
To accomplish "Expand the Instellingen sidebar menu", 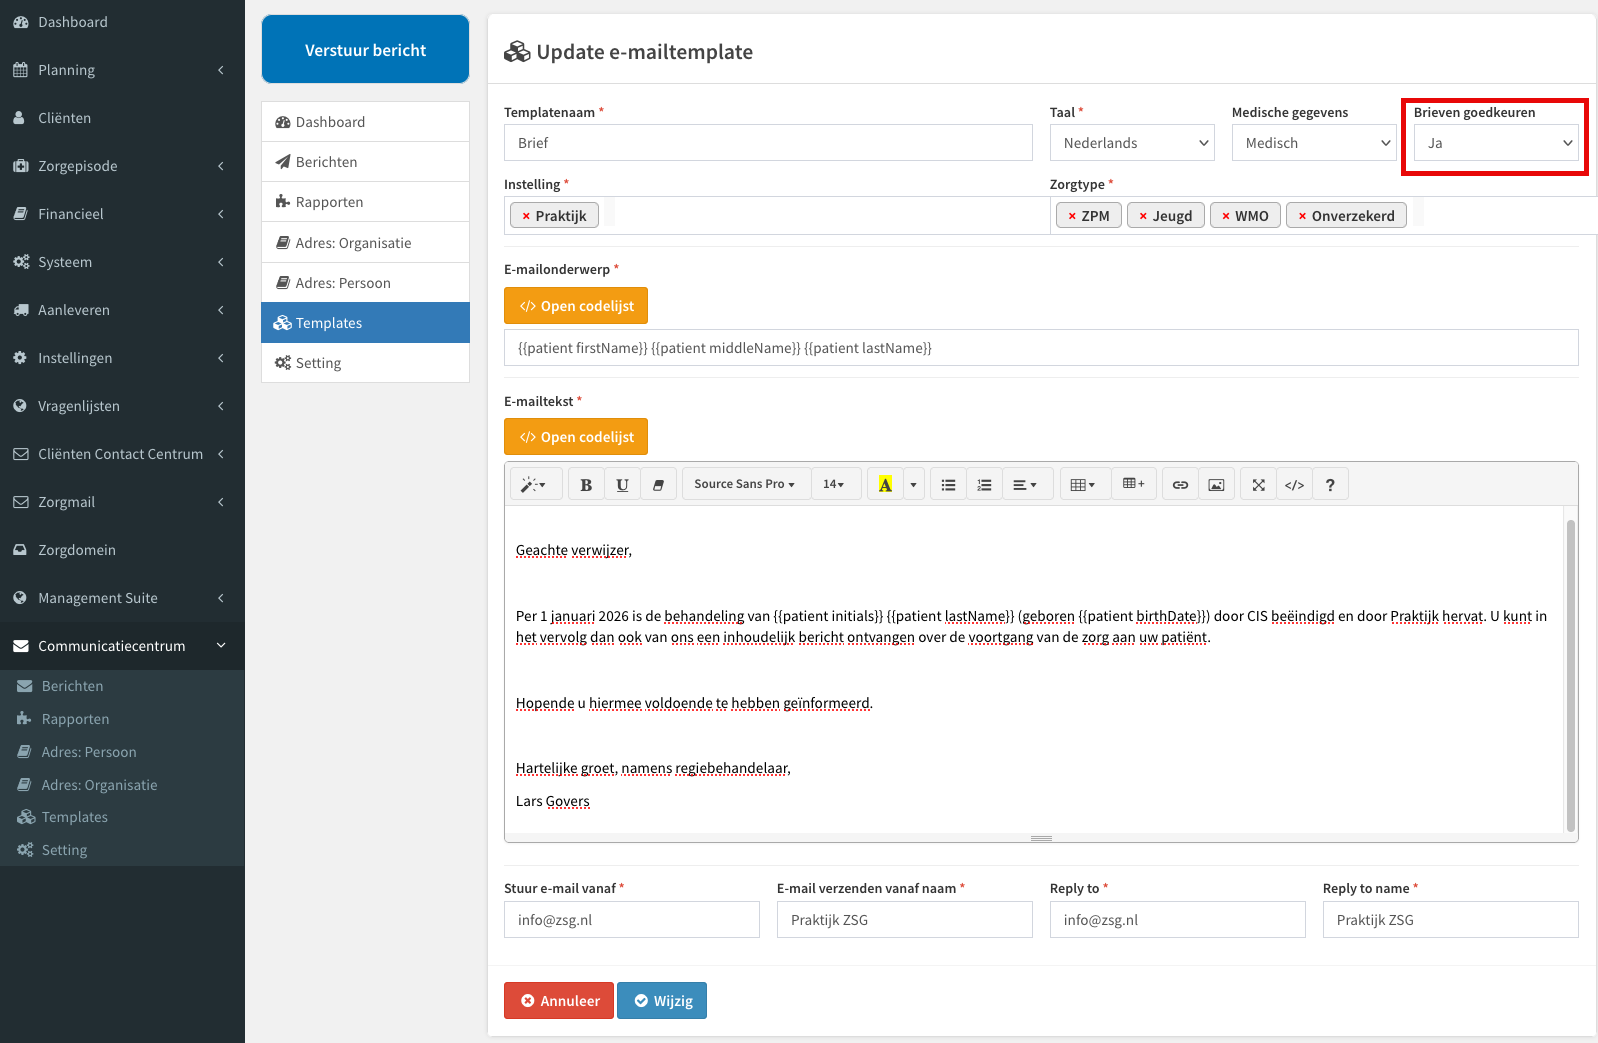I will point(122,358).
